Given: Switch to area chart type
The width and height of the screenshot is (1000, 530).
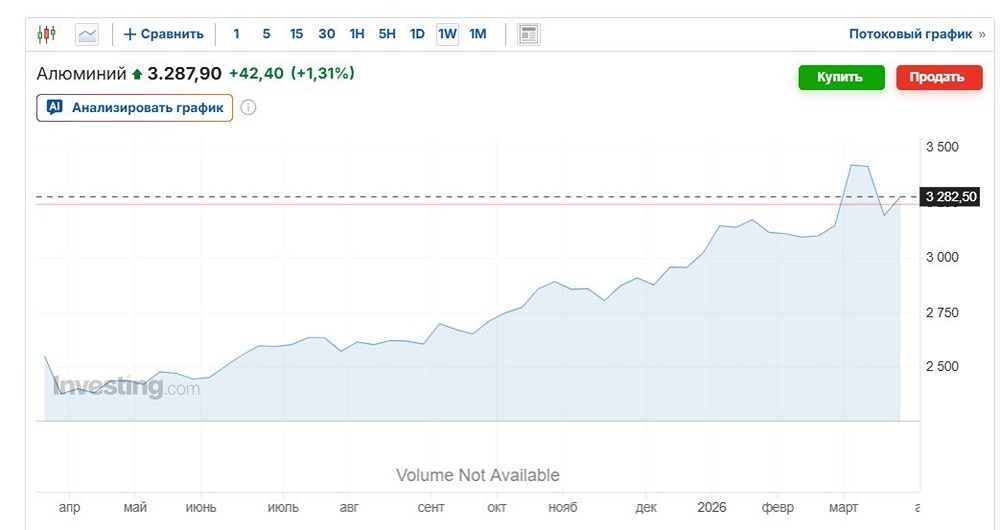Looking at the screenshot, I should coord(88,34).
